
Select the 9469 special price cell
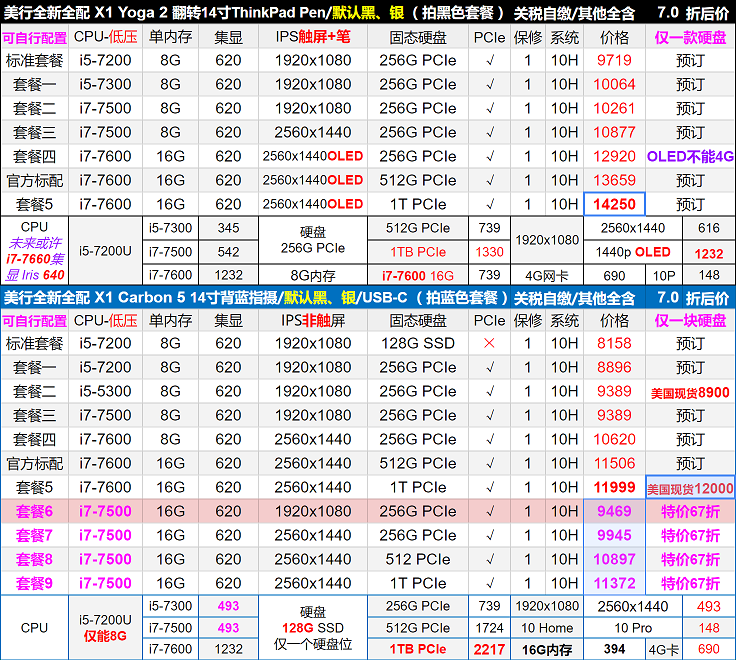[x=614, y=511]
